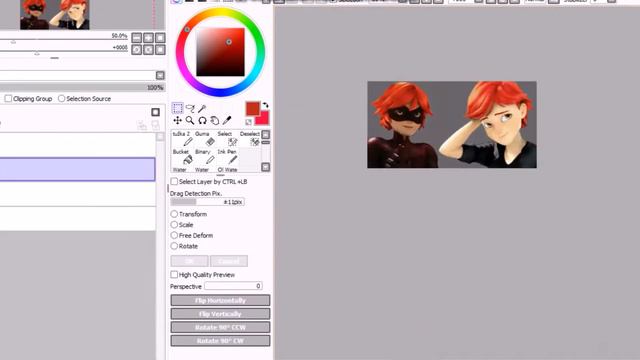Viewport: 640px width, 360px height.
Task: Choose the Ink Pen tool
Action: pos(227,157)
